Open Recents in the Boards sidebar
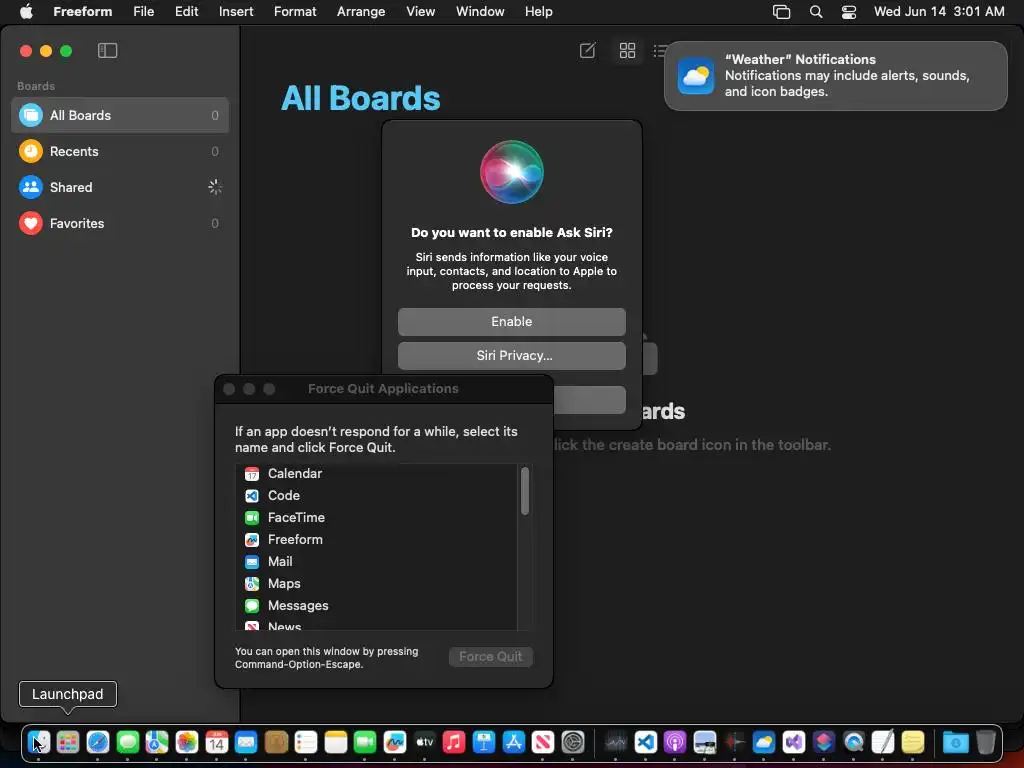 click(x=120, y=151)
